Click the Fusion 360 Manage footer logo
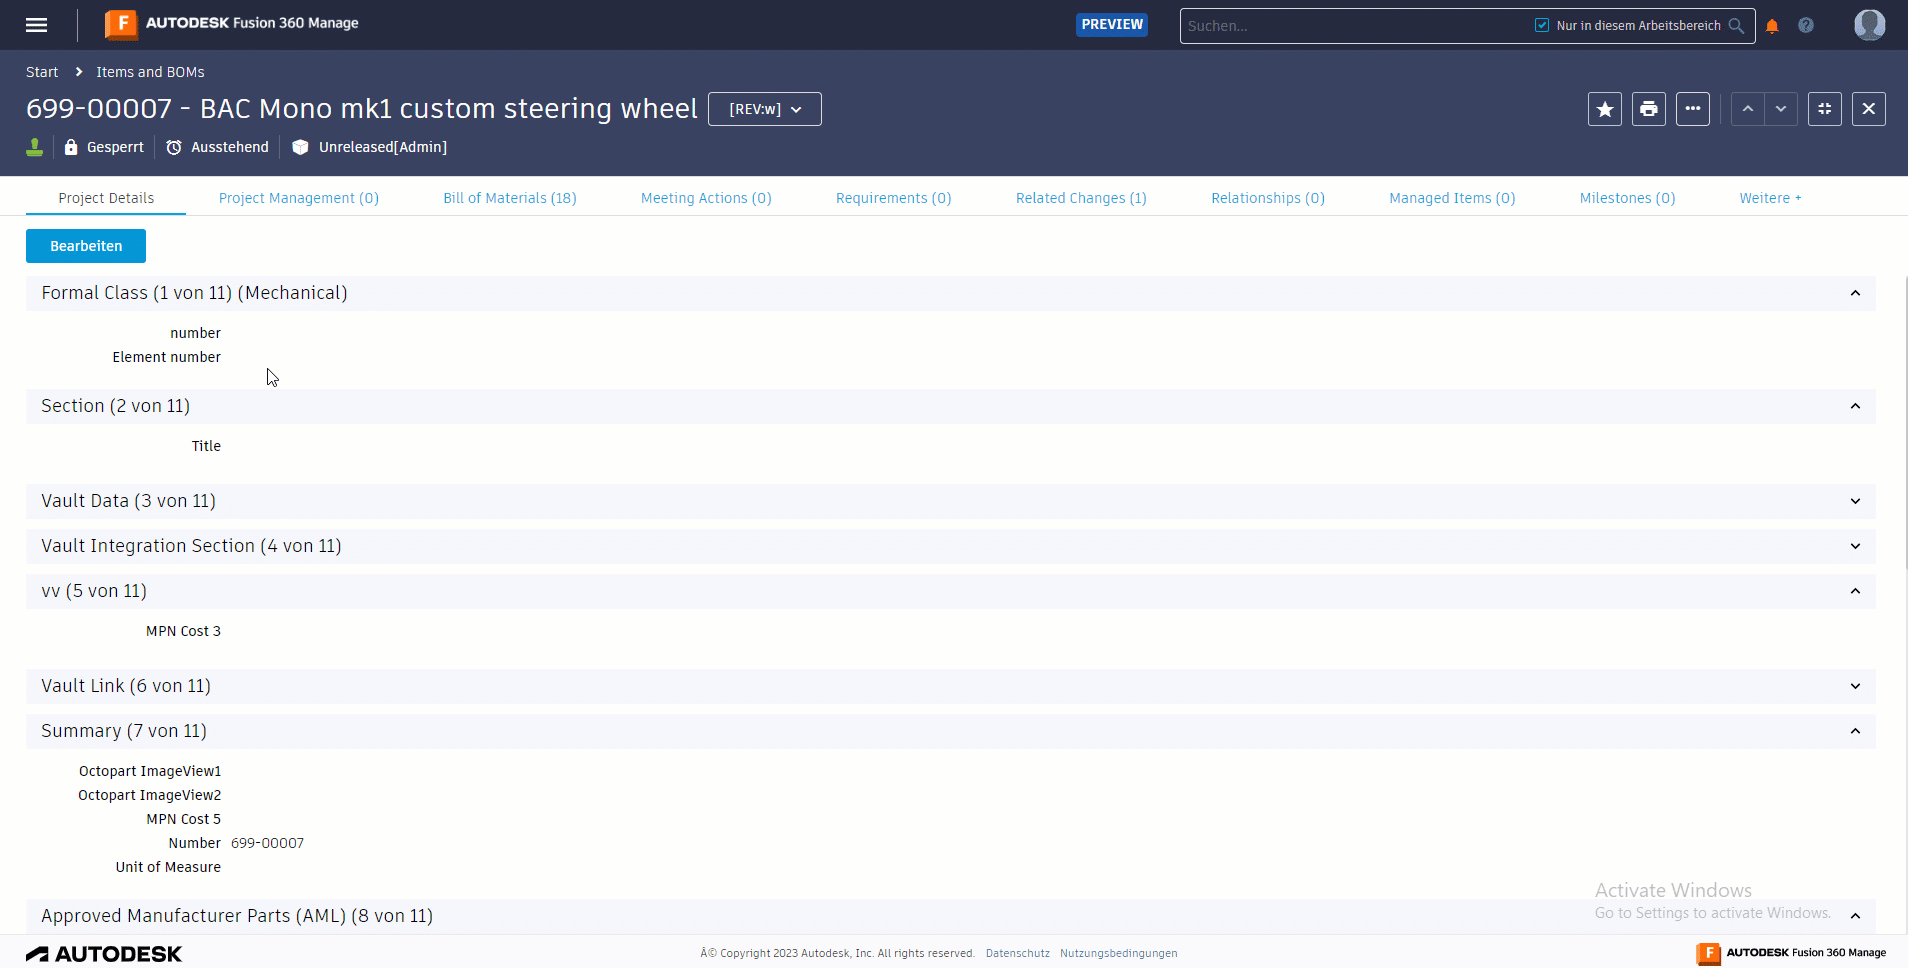Screen dimensions: 1908x968 click(1791, 953)
